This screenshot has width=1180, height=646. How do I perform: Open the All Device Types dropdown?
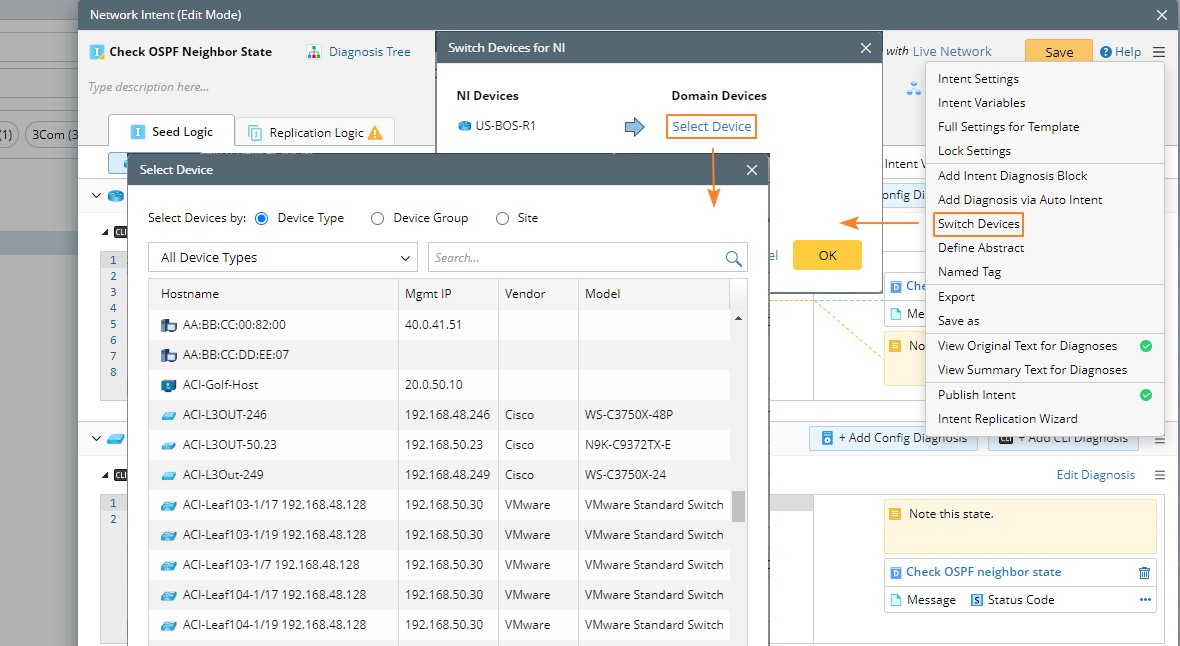point(283,258)
